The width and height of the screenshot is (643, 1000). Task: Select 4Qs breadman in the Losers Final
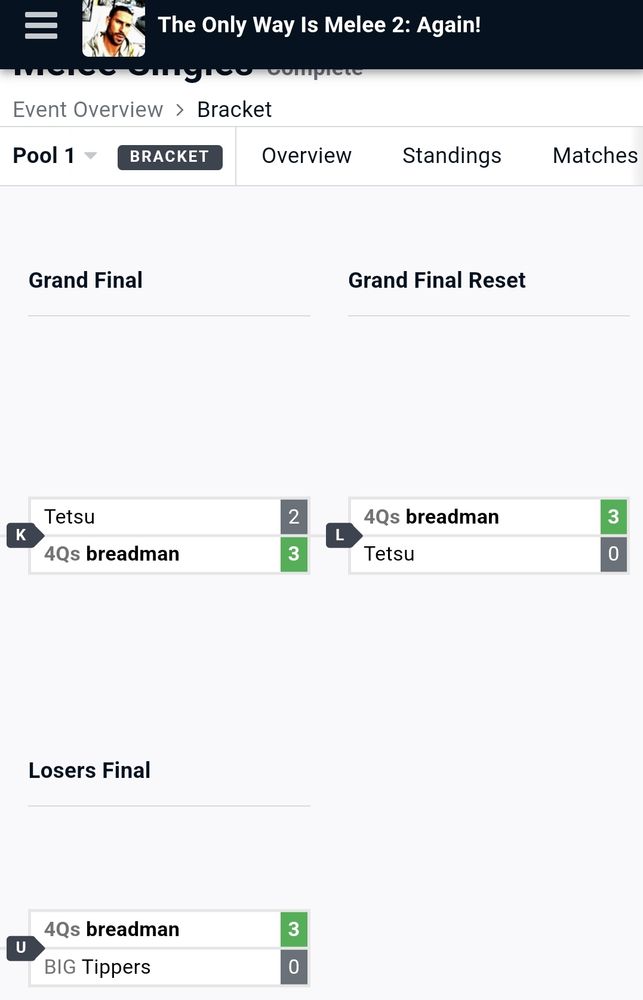pos(110,928)
